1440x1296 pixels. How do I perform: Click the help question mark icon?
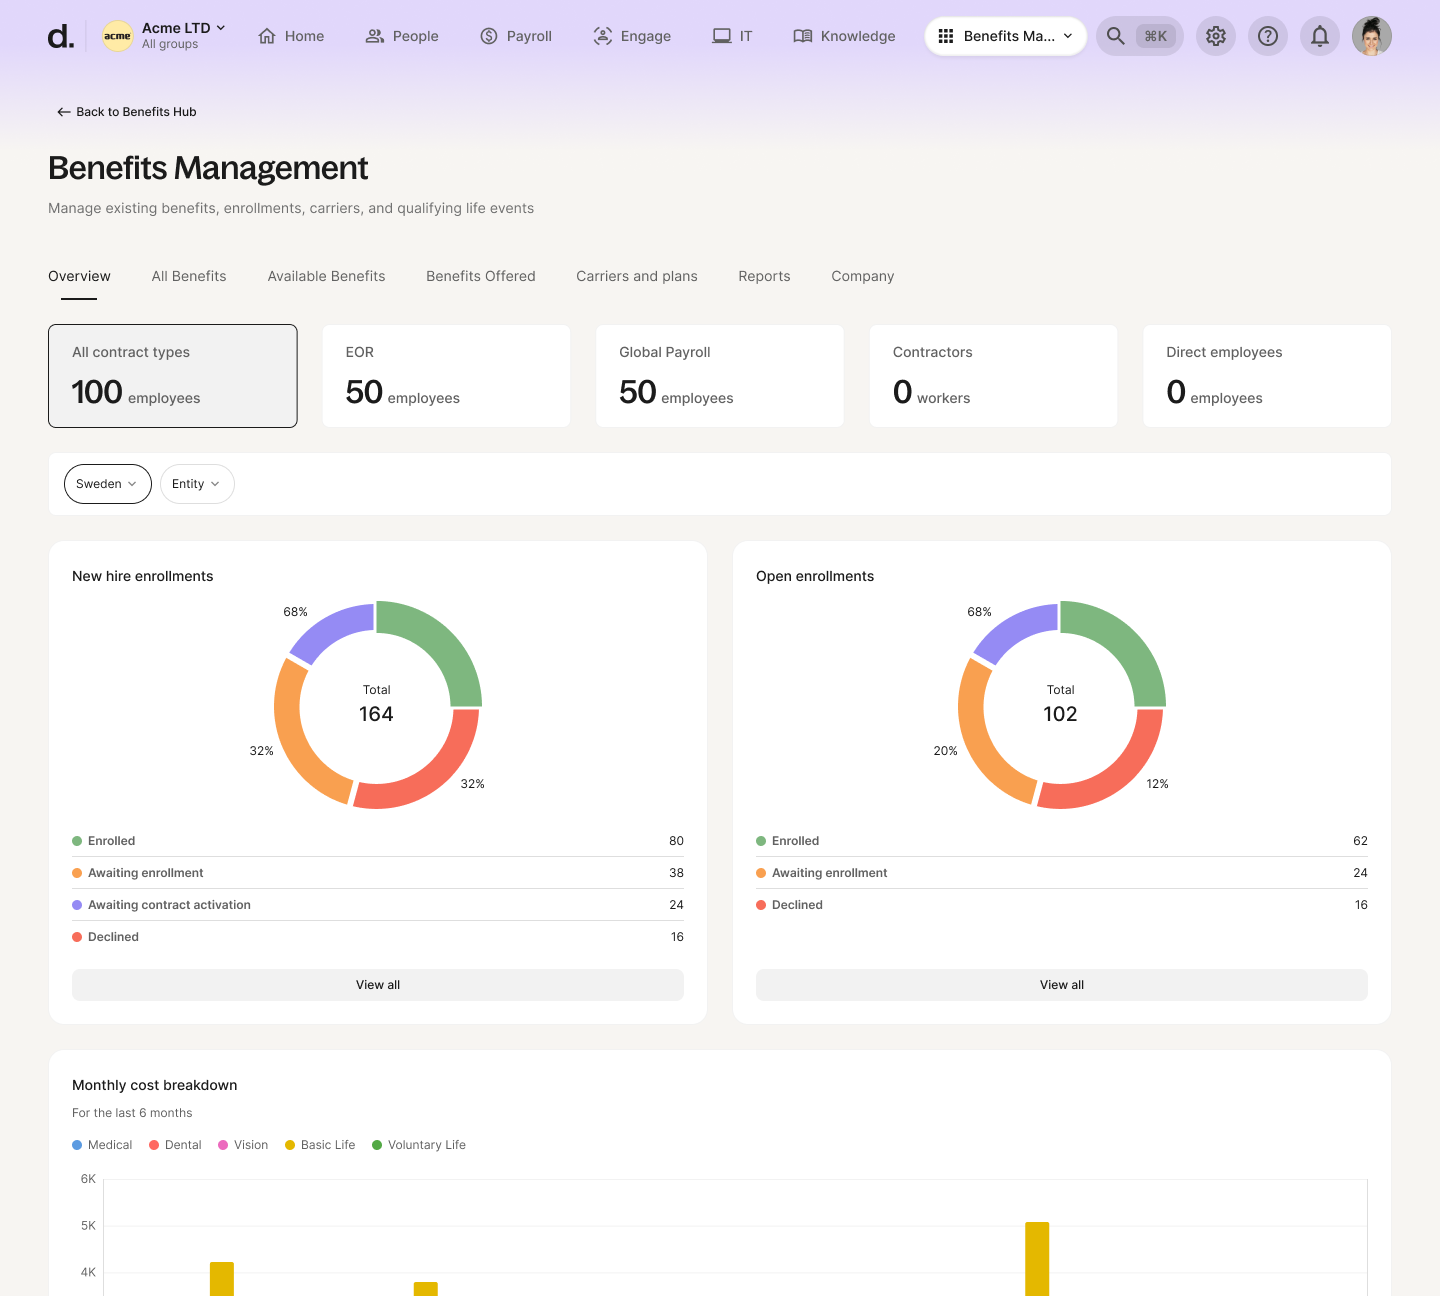coord(1268,36)
